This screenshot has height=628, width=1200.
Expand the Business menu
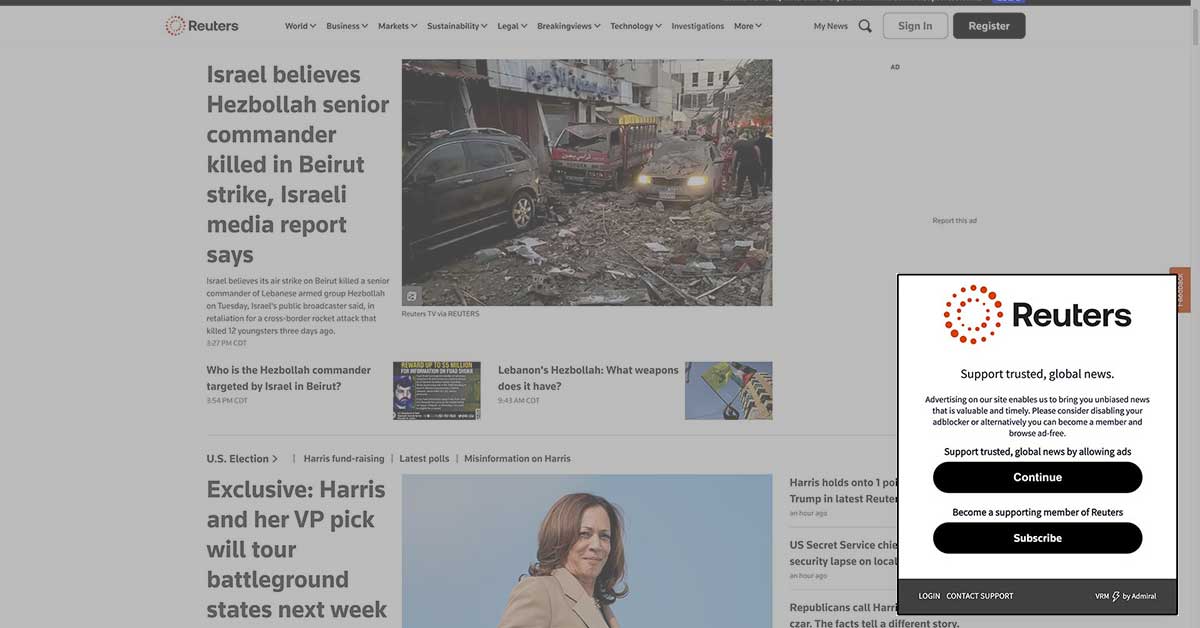click(347, 26)
